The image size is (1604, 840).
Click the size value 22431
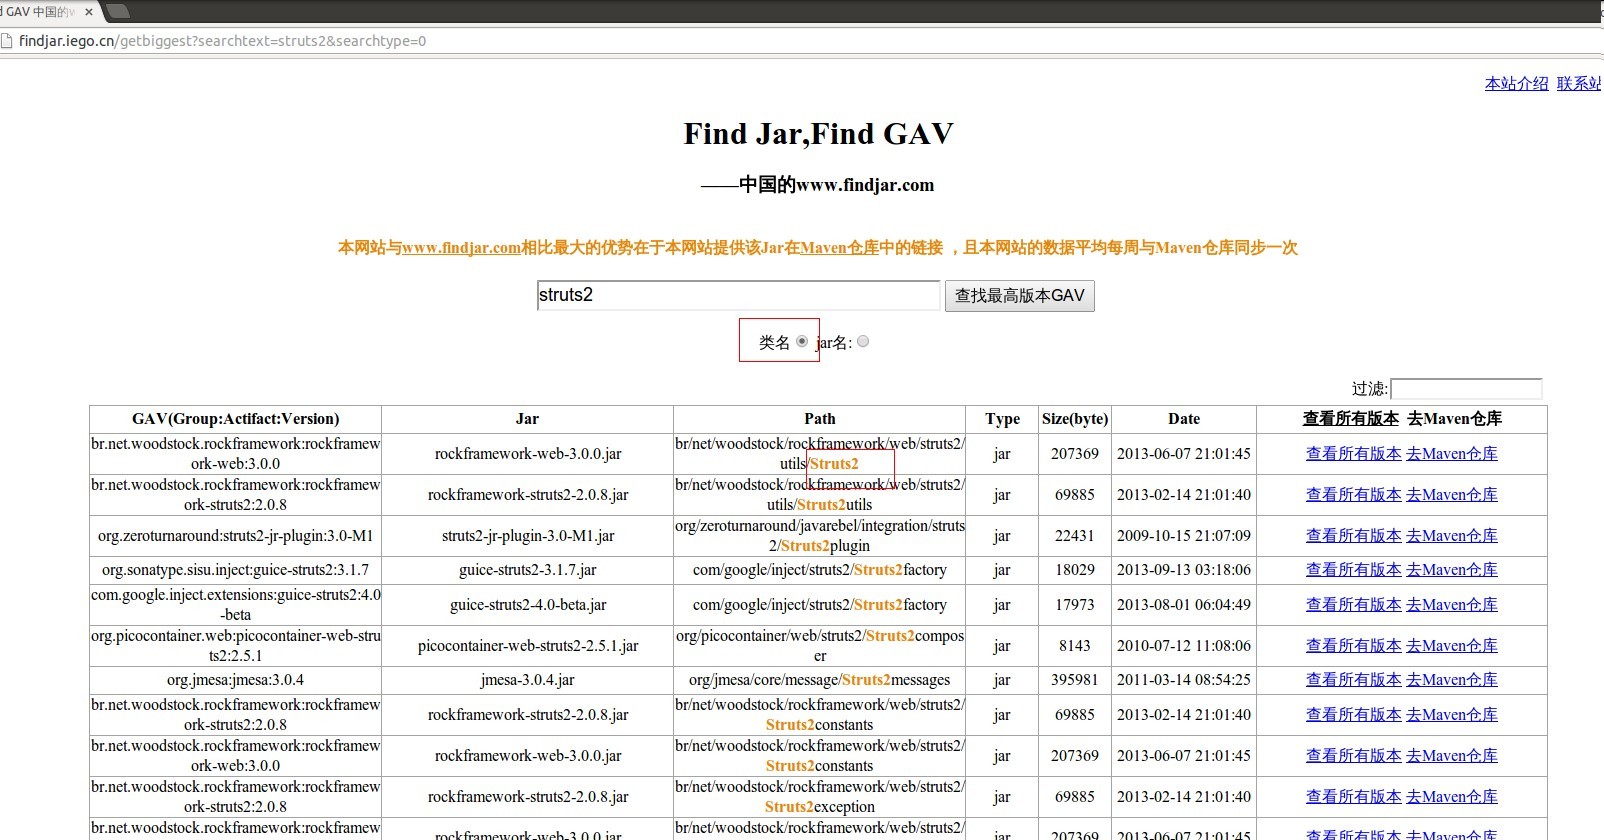tap(1075, 536)
